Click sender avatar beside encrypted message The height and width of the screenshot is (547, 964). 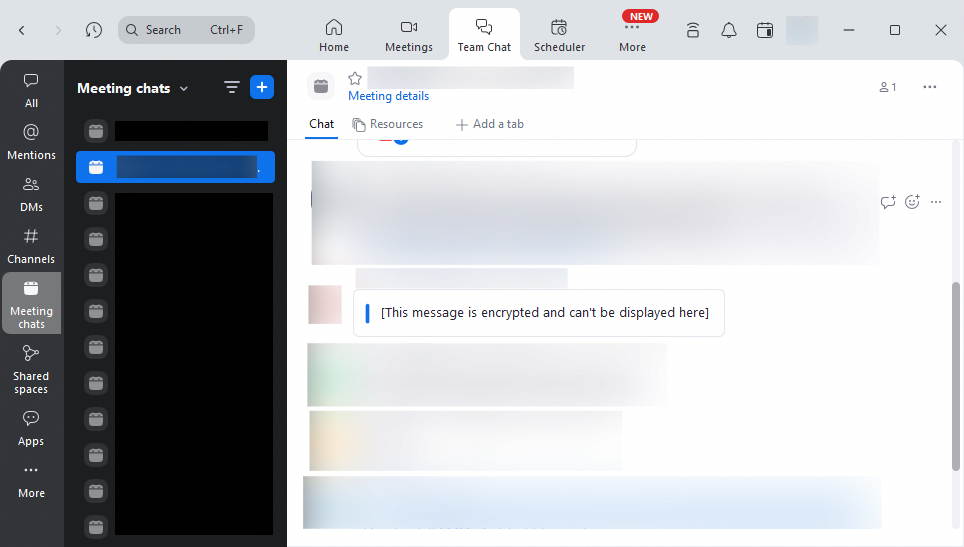(325, 304)
